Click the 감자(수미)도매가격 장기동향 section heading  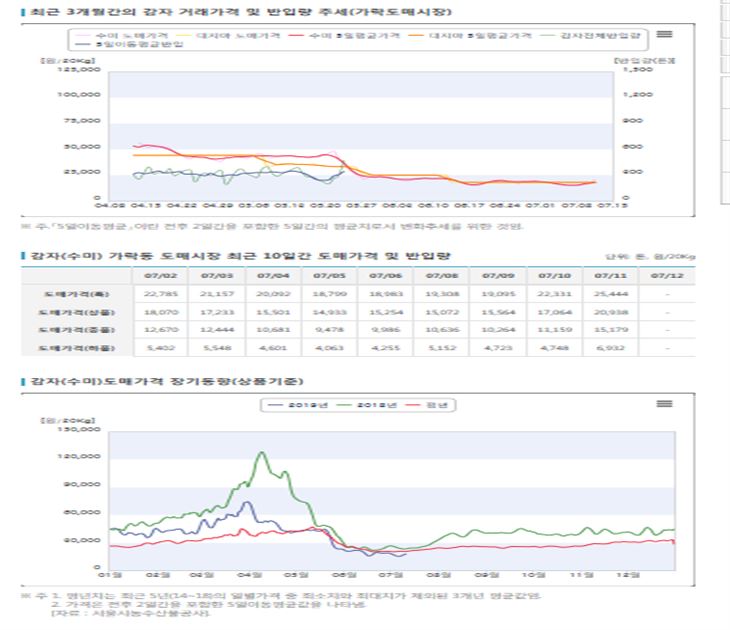point(167,381)
